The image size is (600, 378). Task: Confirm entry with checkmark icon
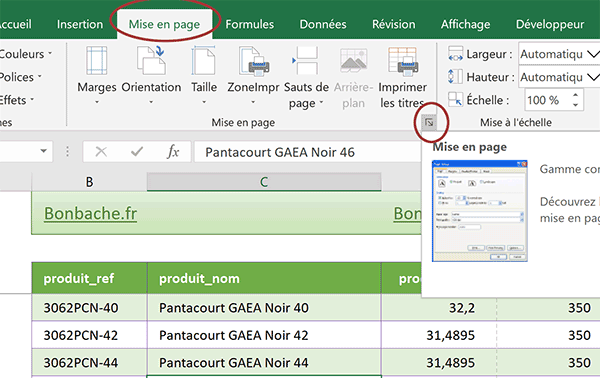pyautogui.click(x=137, y=152)
